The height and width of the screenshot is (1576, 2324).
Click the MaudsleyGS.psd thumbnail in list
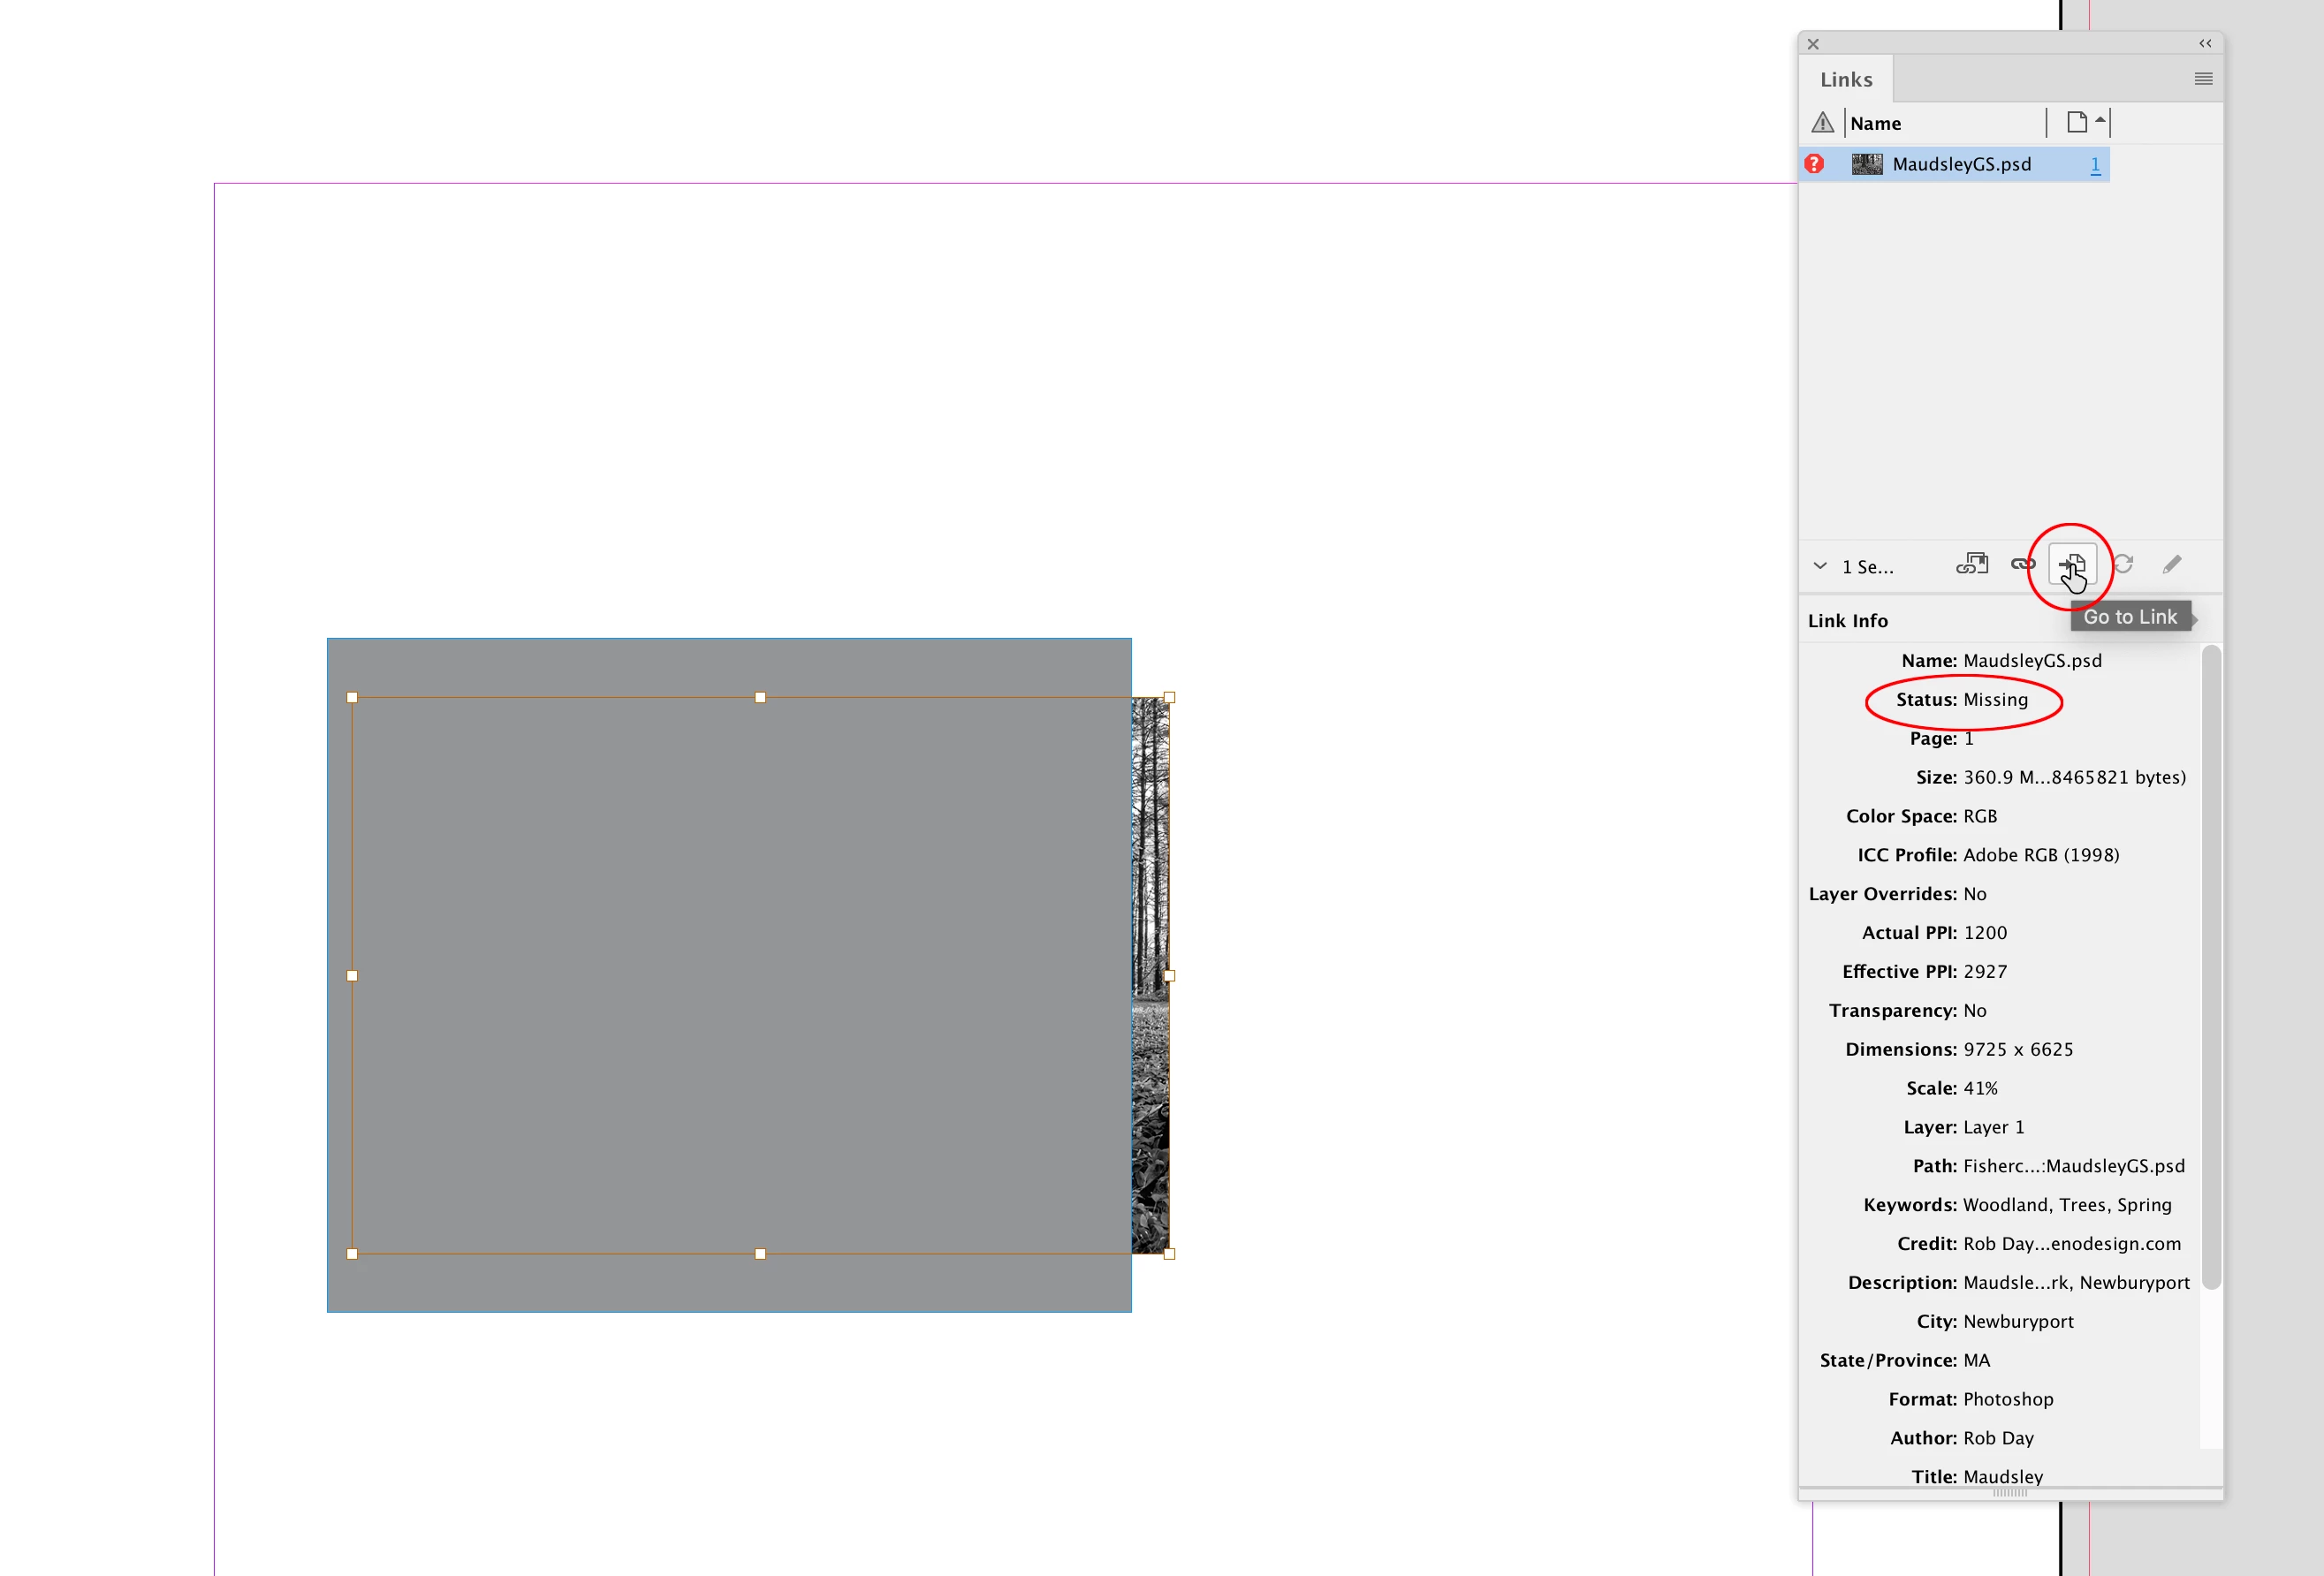pyautogui.click(x=1866, y=164)
